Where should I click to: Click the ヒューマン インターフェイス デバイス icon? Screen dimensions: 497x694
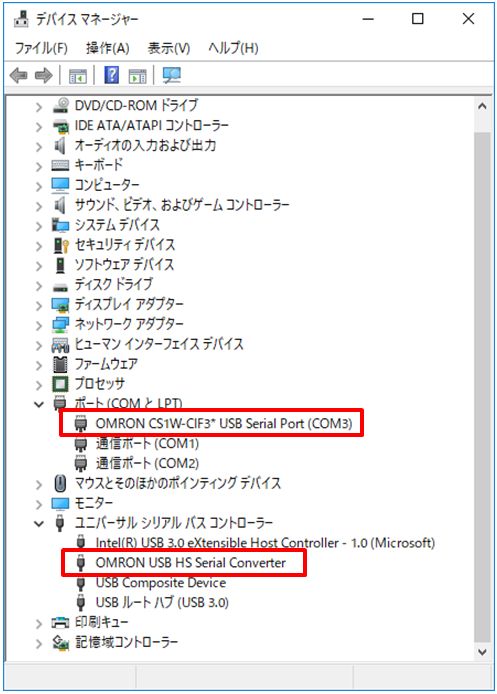[x=60, y=344]
